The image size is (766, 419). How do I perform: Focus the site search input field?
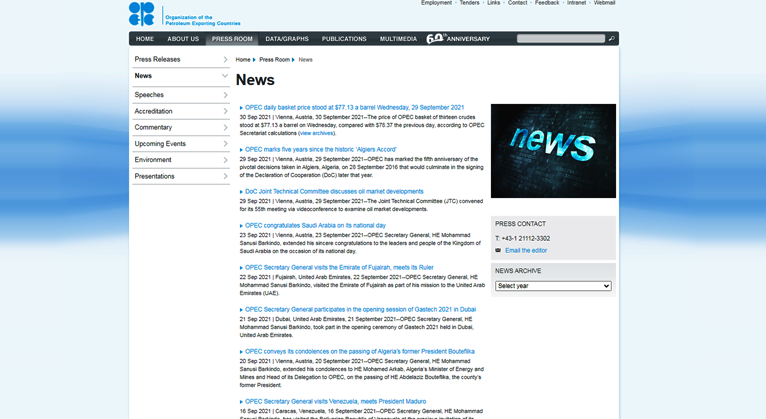(x=561, y=39)
